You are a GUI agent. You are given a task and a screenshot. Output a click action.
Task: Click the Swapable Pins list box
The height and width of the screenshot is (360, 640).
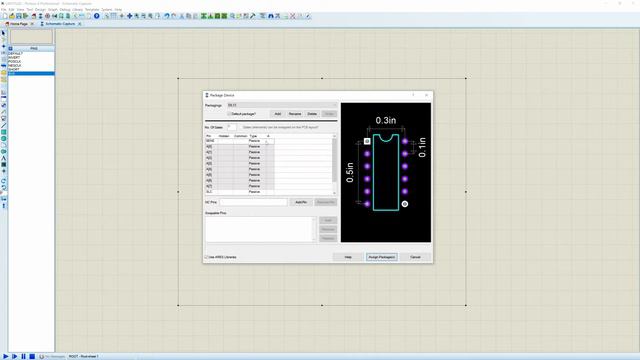261,229
